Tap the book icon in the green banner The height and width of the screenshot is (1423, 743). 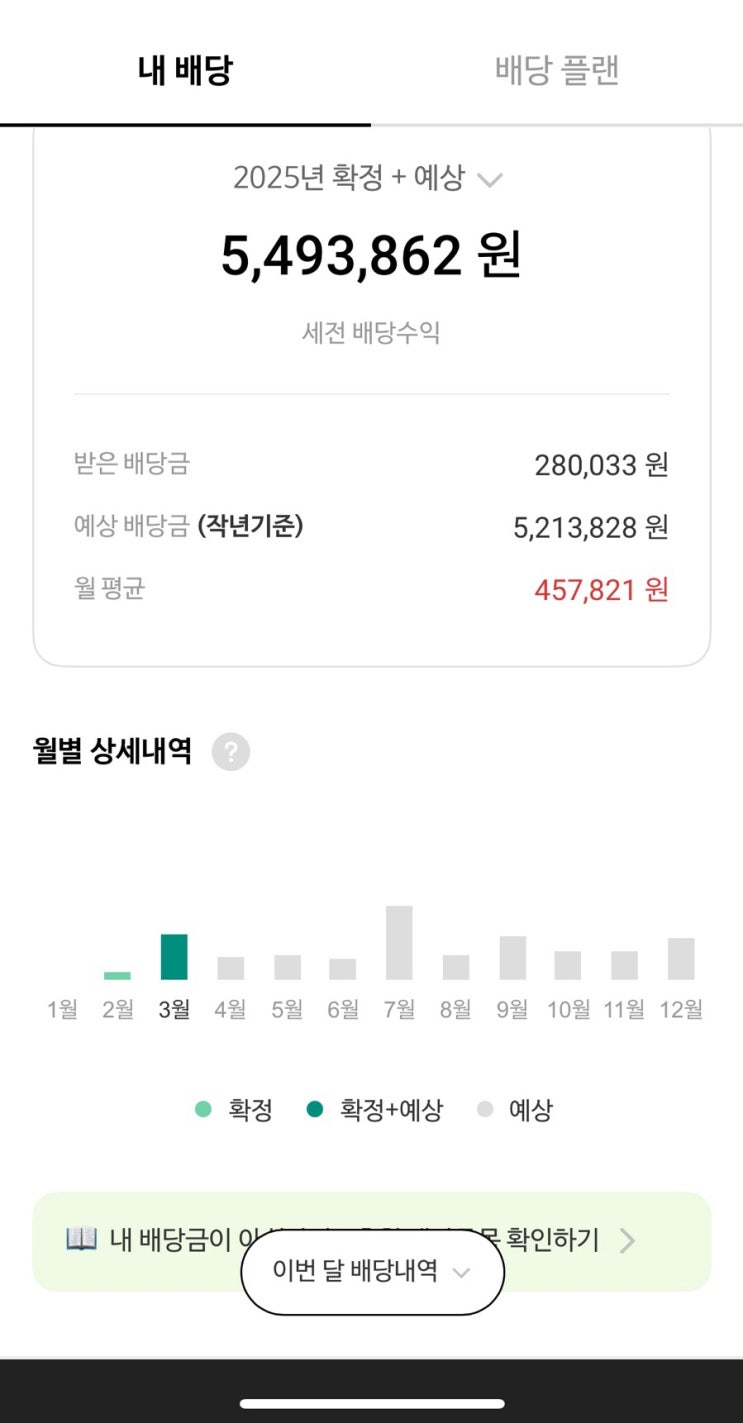point(81,1240)
